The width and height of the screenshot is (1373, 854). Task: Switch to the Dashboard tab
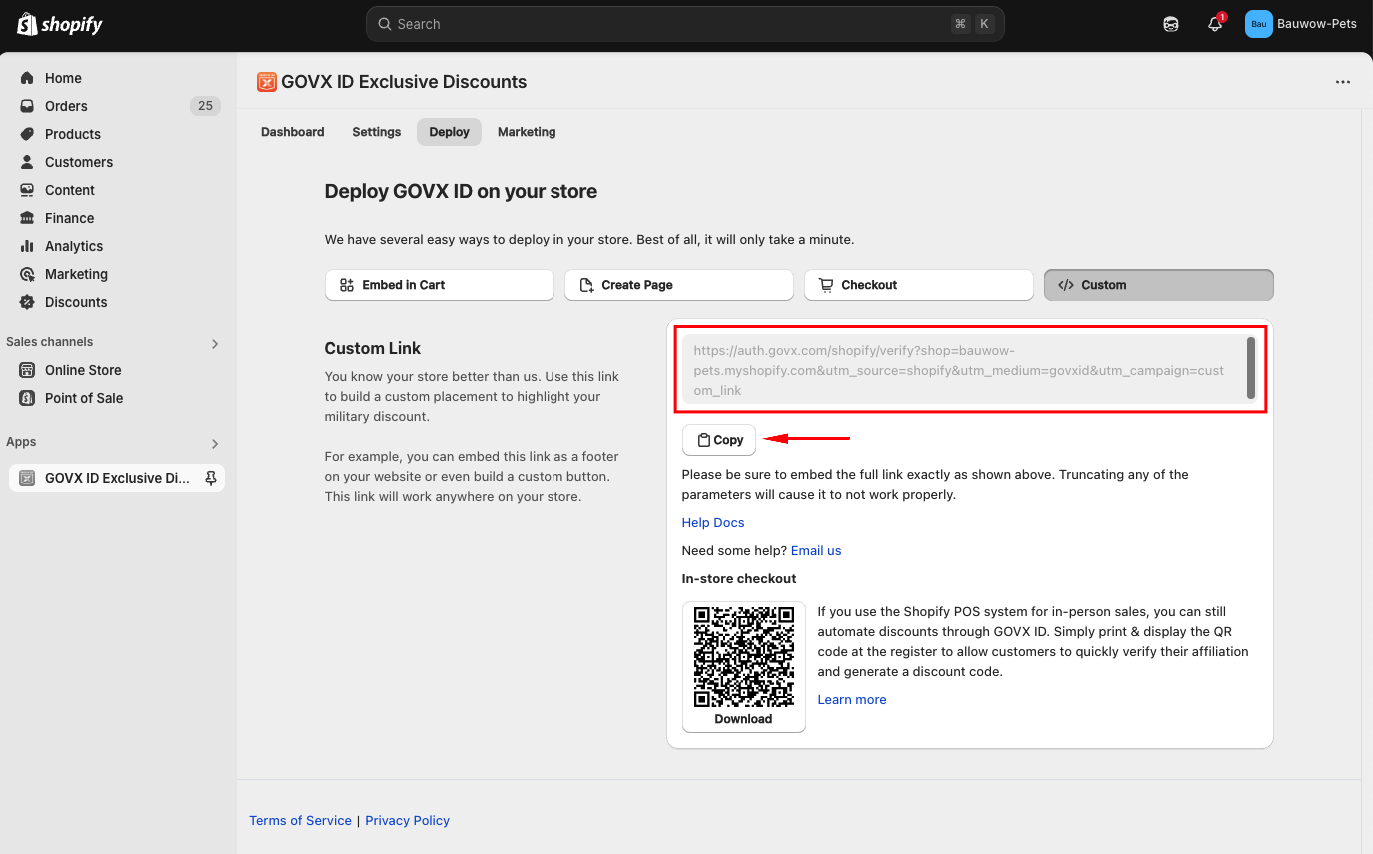click(293, 132)
